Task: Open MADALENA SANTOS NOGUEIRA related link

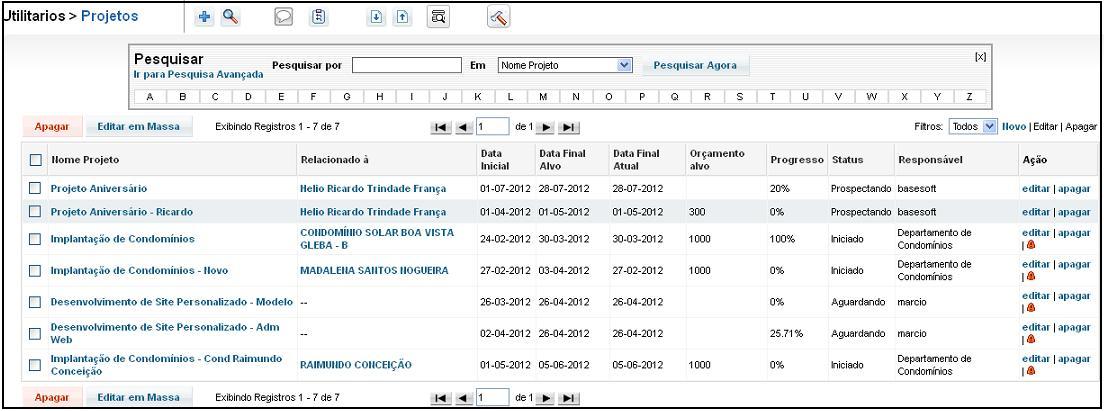Action: pos(374,270)
